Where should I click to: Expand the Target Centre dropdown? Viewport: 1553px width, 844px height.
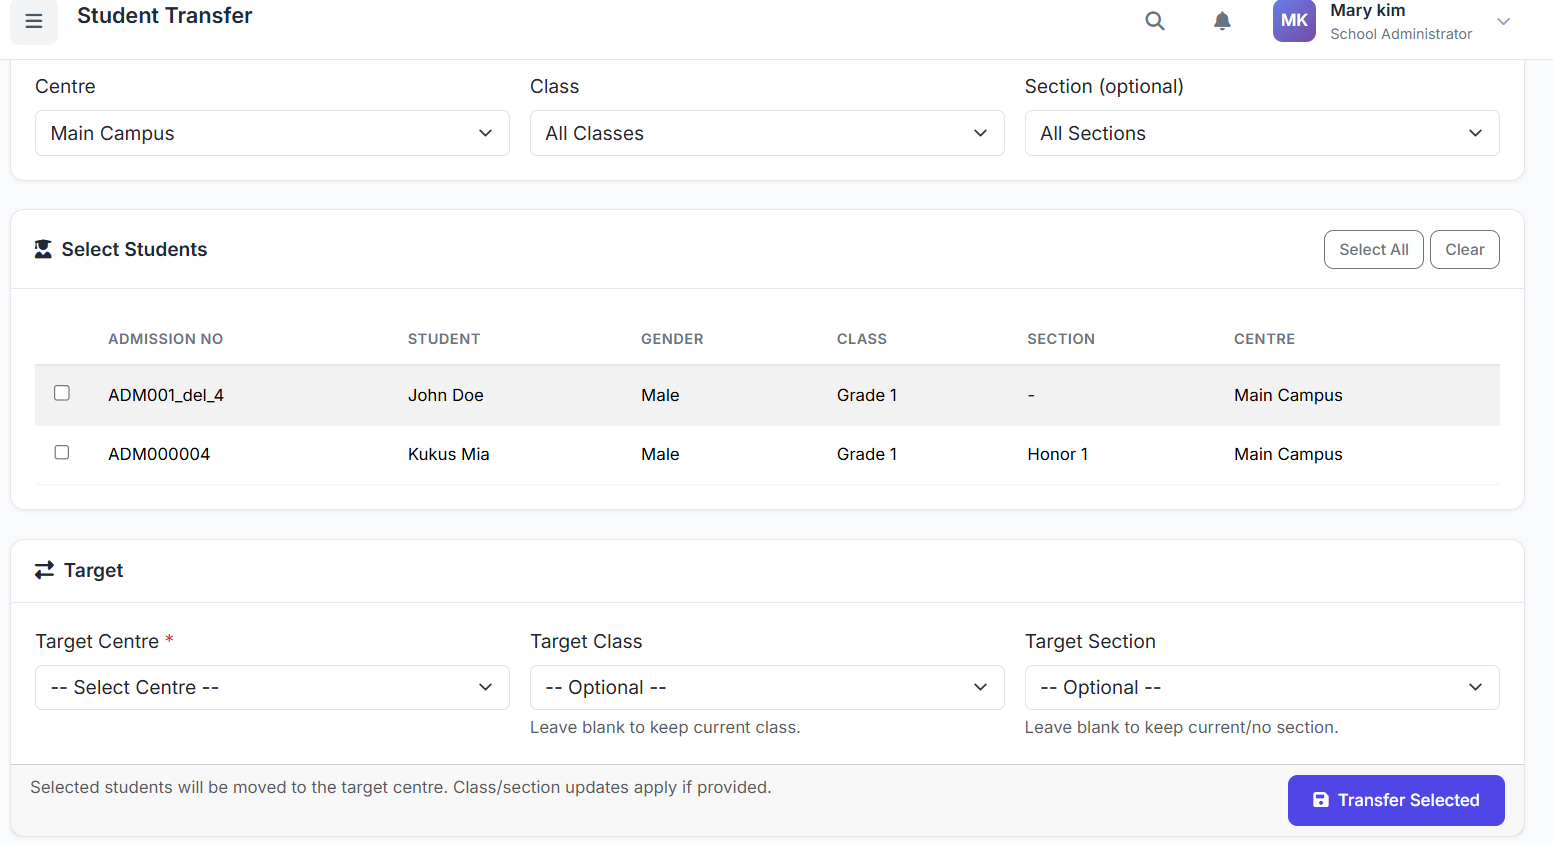click(272, 687)
